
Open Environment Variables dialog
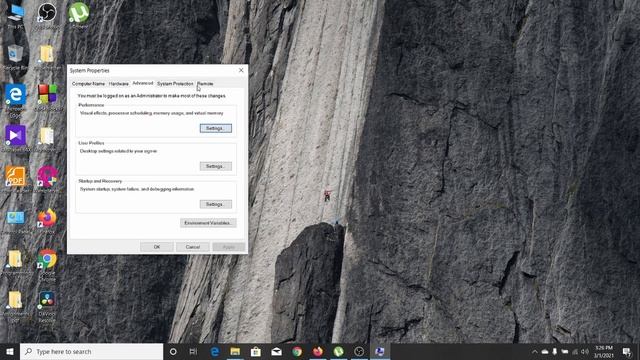pos(208,223)
